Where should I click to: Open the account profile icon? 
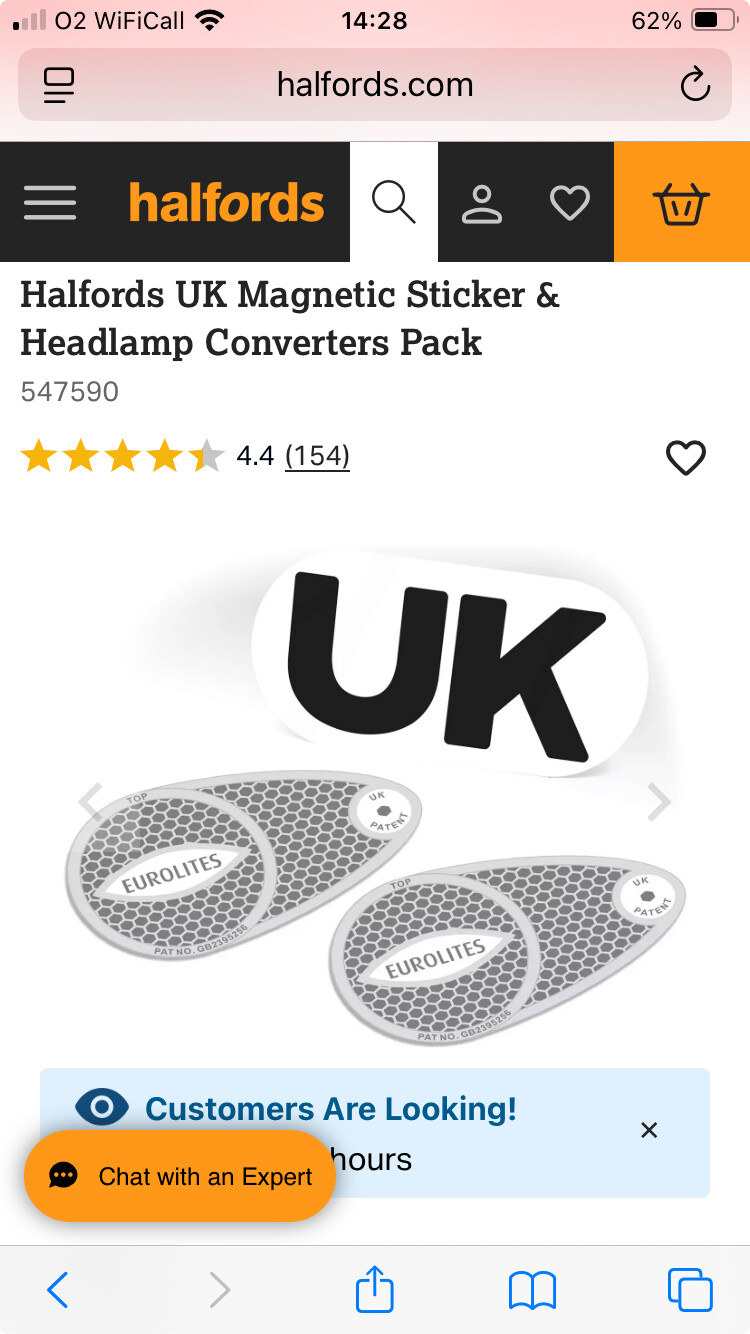click(x=482, y=203)
